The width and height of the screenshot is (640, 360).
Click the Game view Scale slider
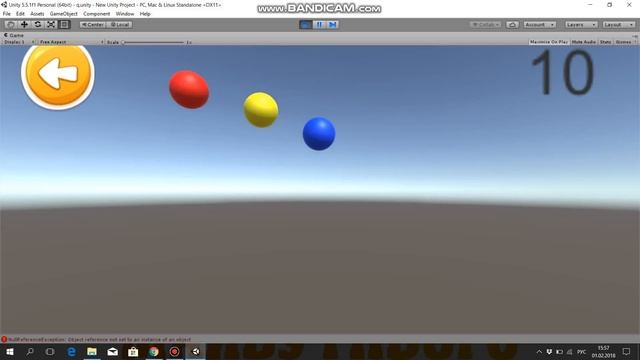click(x=153, y=42)
